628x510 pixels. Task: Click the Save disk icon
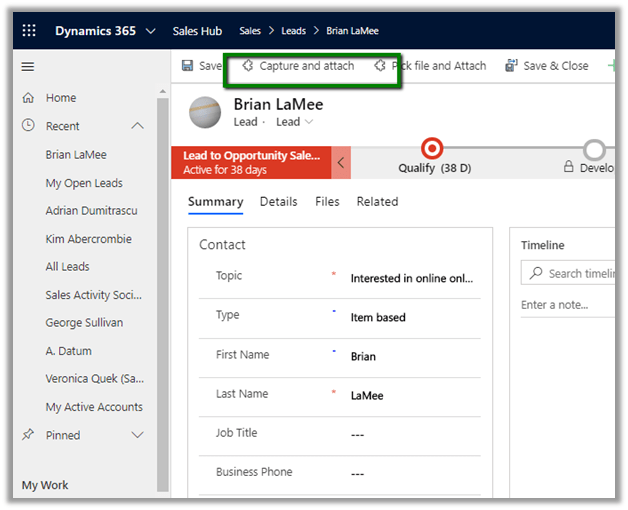(x=187, y=66)
